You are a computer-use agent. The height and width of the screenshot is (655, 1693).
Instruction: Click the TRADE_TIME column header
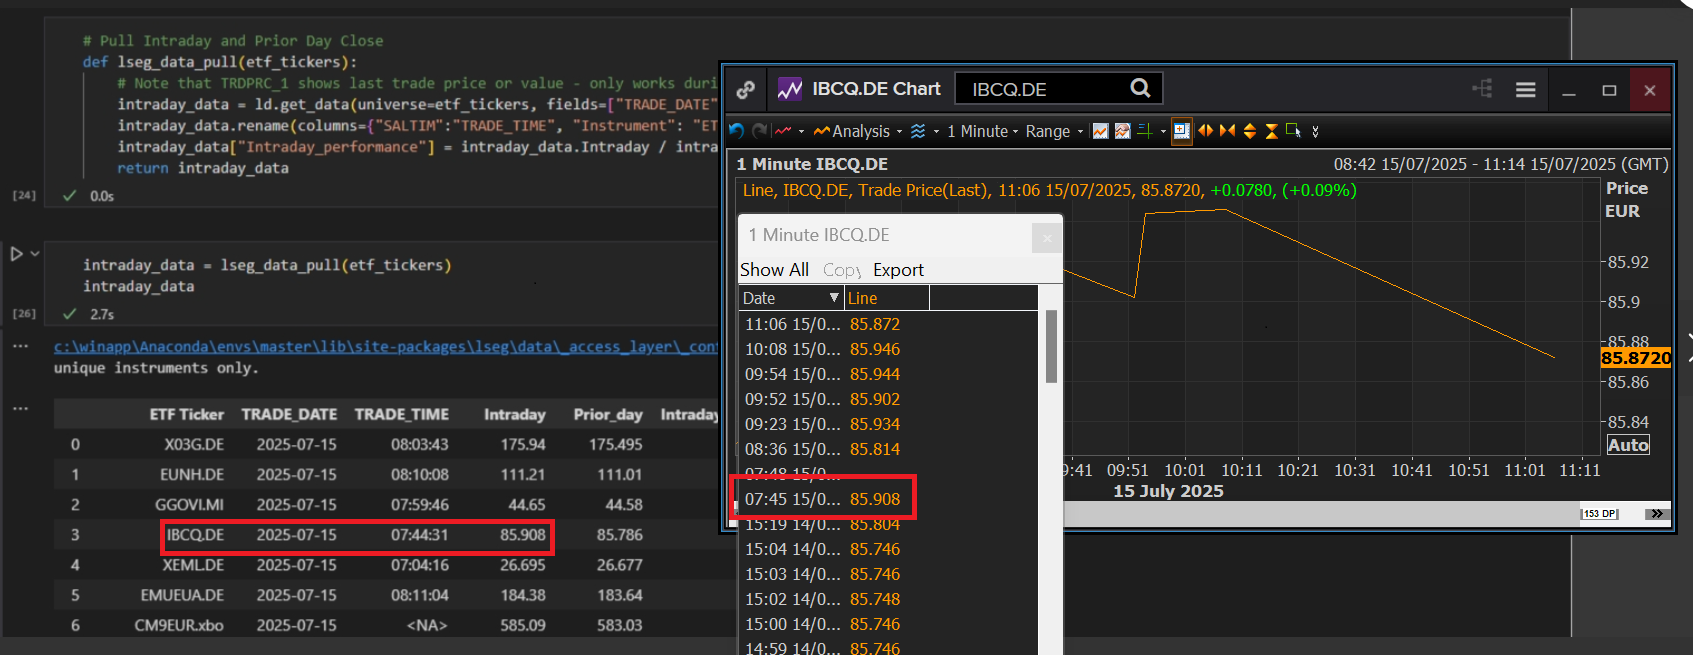click(x=401, y=414)
